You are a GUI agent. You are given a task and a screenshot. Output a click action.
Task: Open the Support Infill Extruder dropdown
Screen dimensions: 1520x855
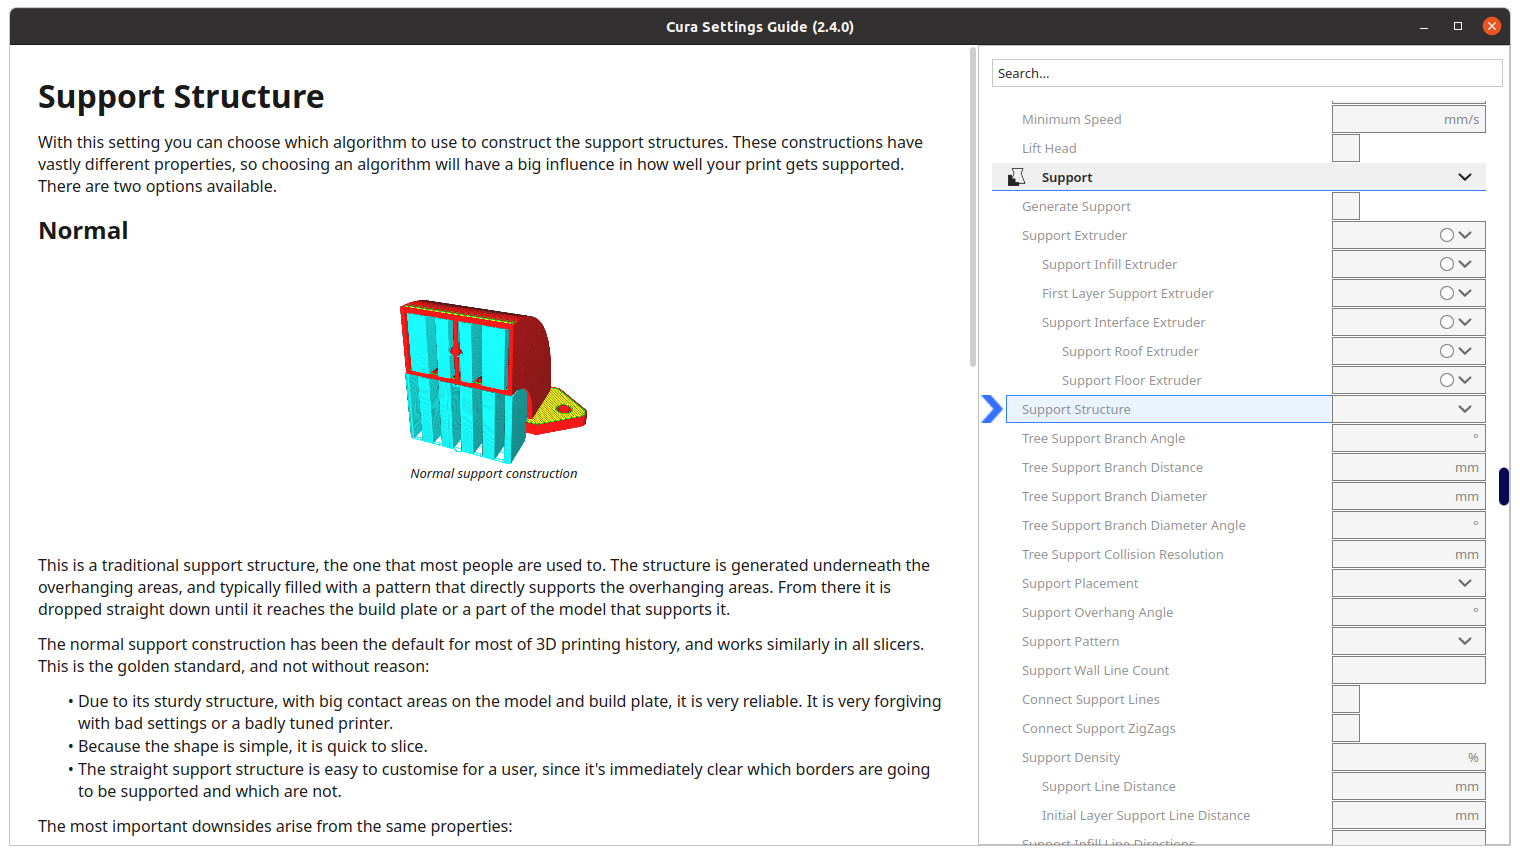click(x=1408, y=264)
